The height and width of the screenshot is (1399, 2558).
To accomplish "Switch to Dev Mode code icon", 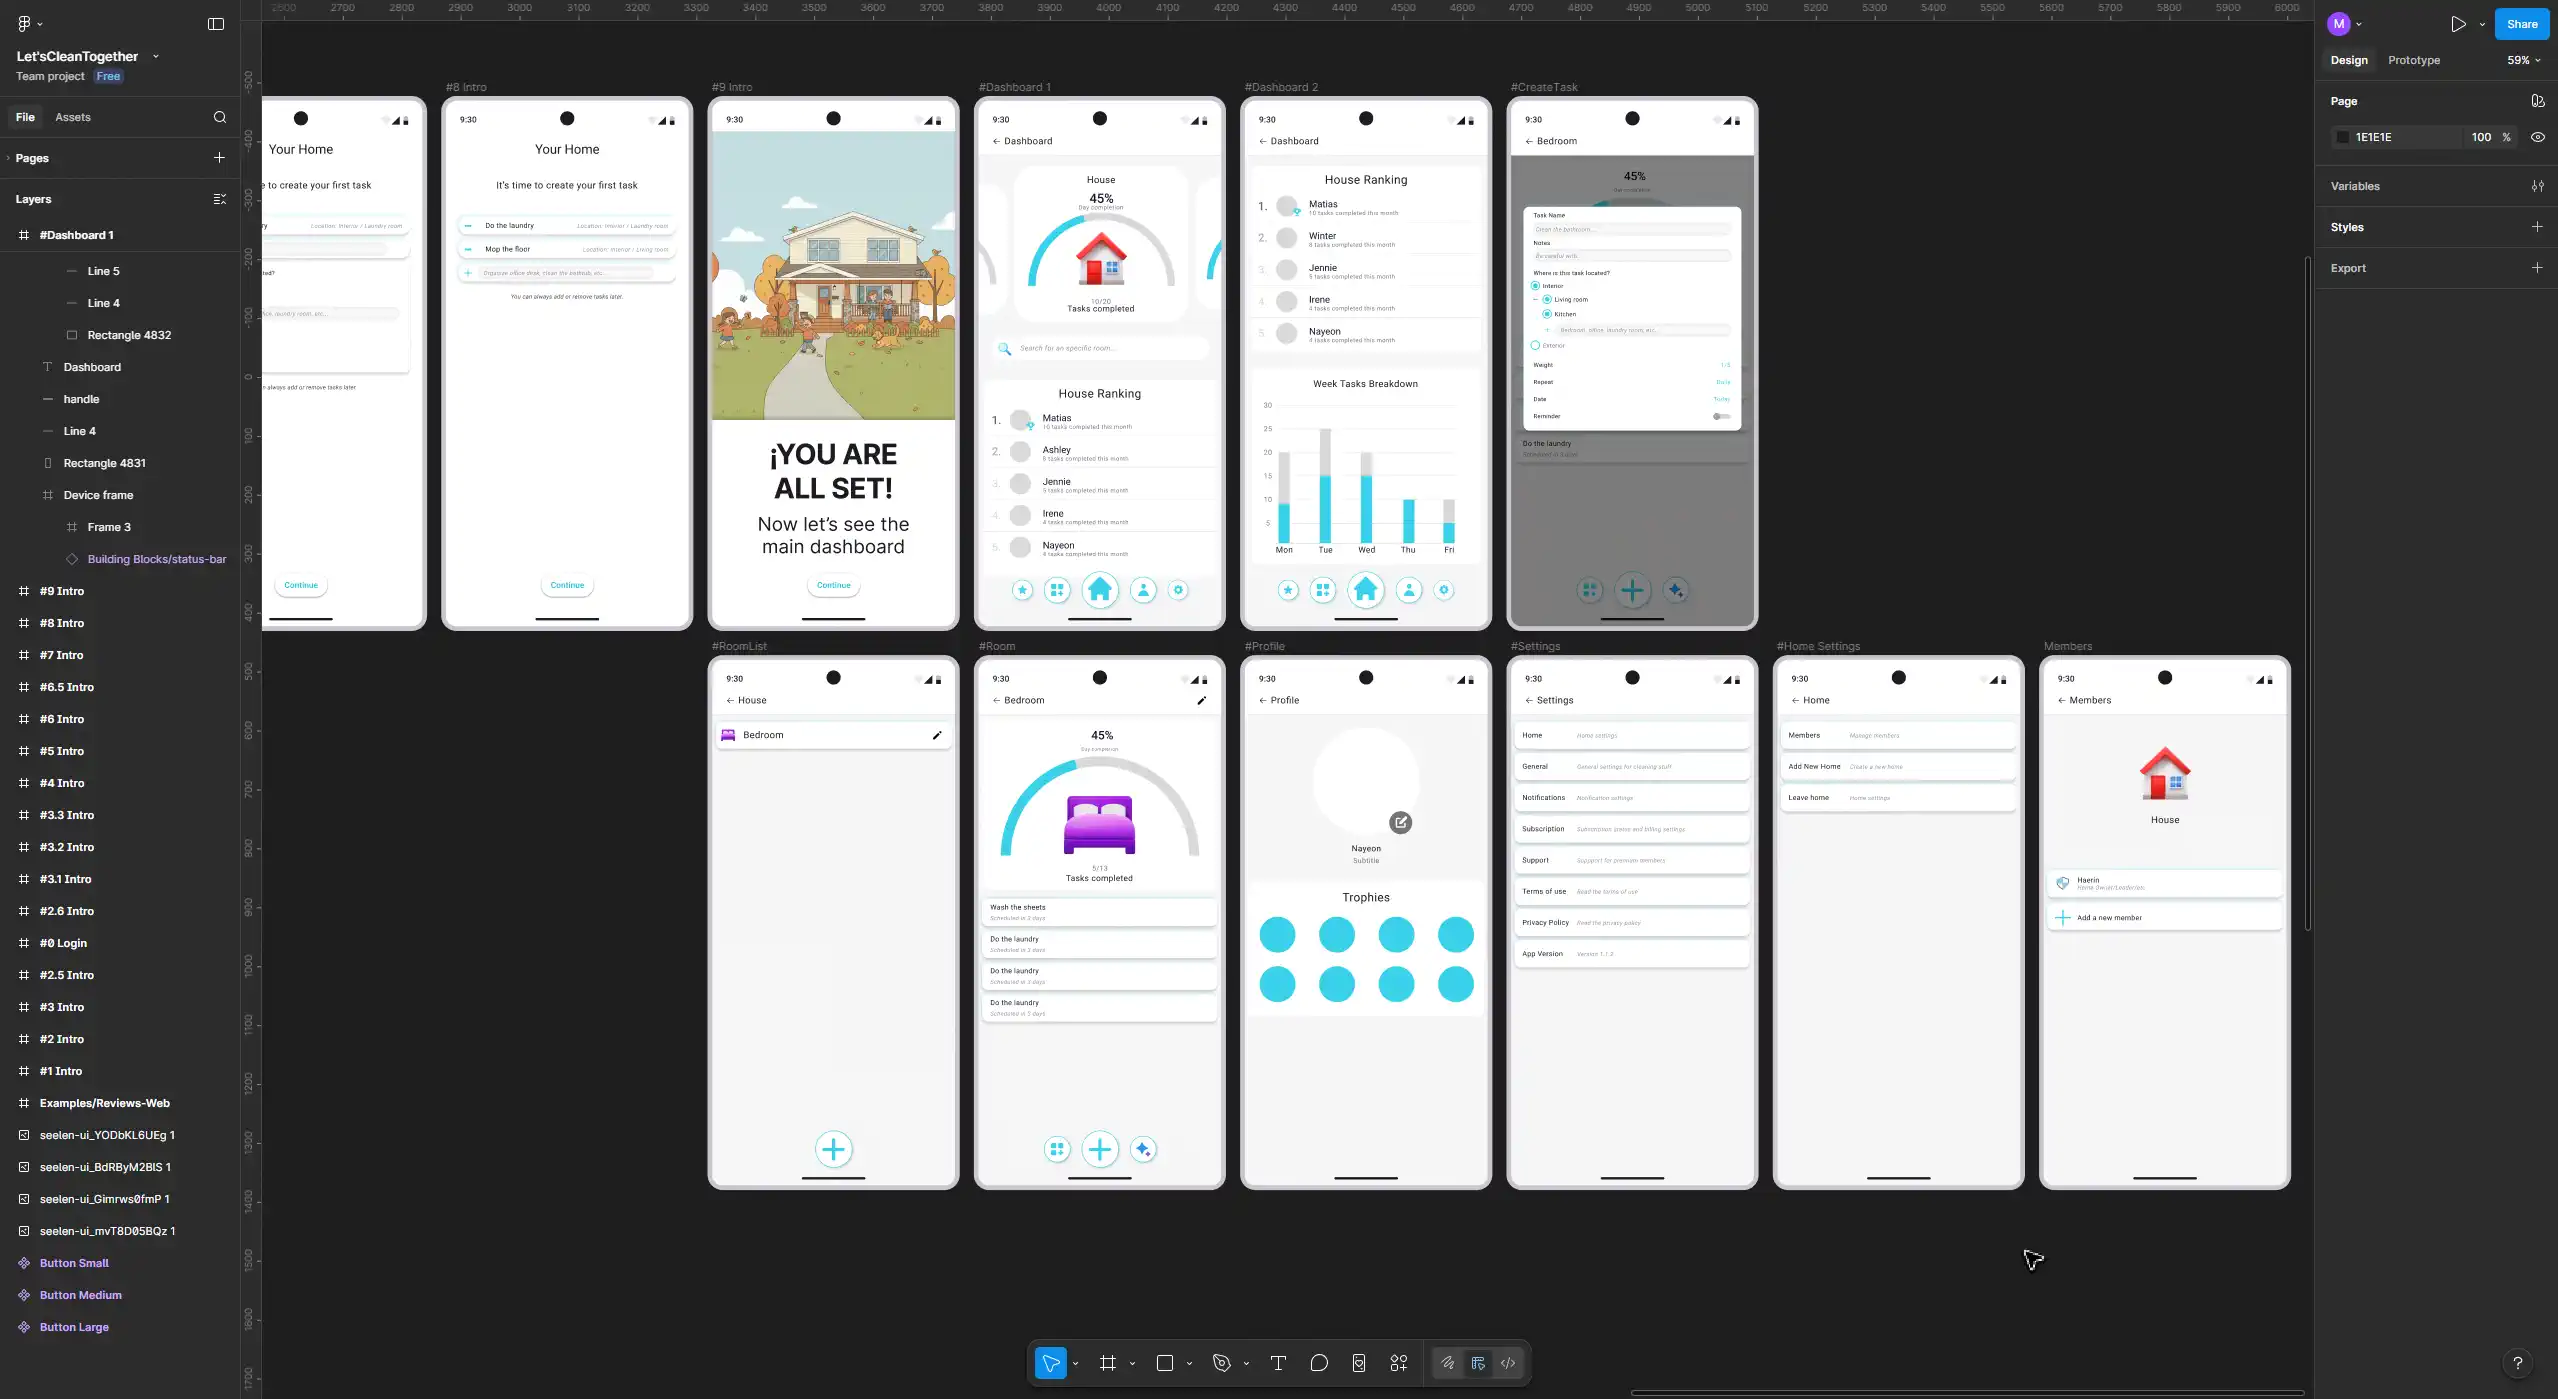I will click(x=1508, y=1363).
